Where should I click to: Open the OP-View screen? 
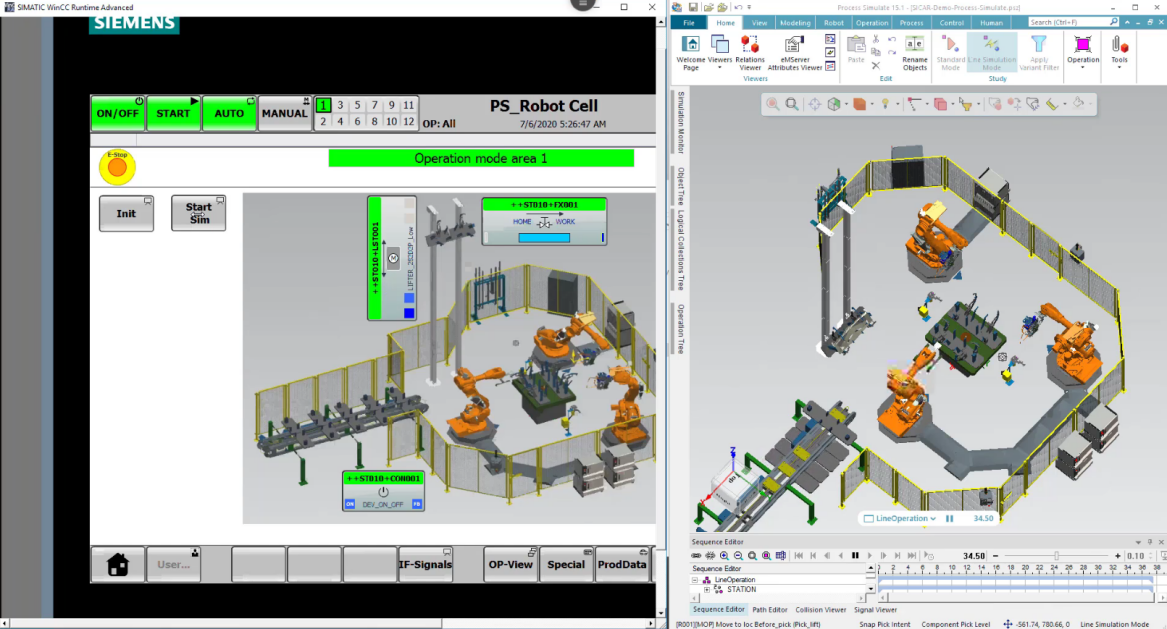click(x=511, y=564)
